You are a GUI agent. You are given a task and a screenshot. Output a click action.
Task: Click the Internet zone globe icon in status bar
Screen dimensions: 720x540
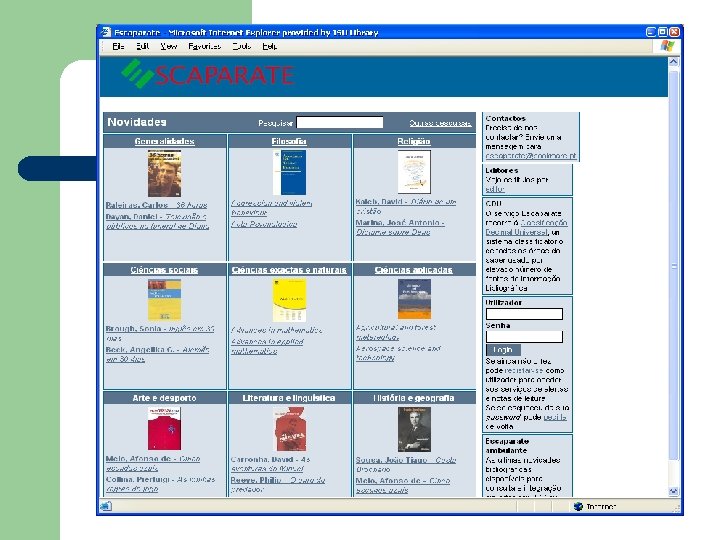point(579,506)
